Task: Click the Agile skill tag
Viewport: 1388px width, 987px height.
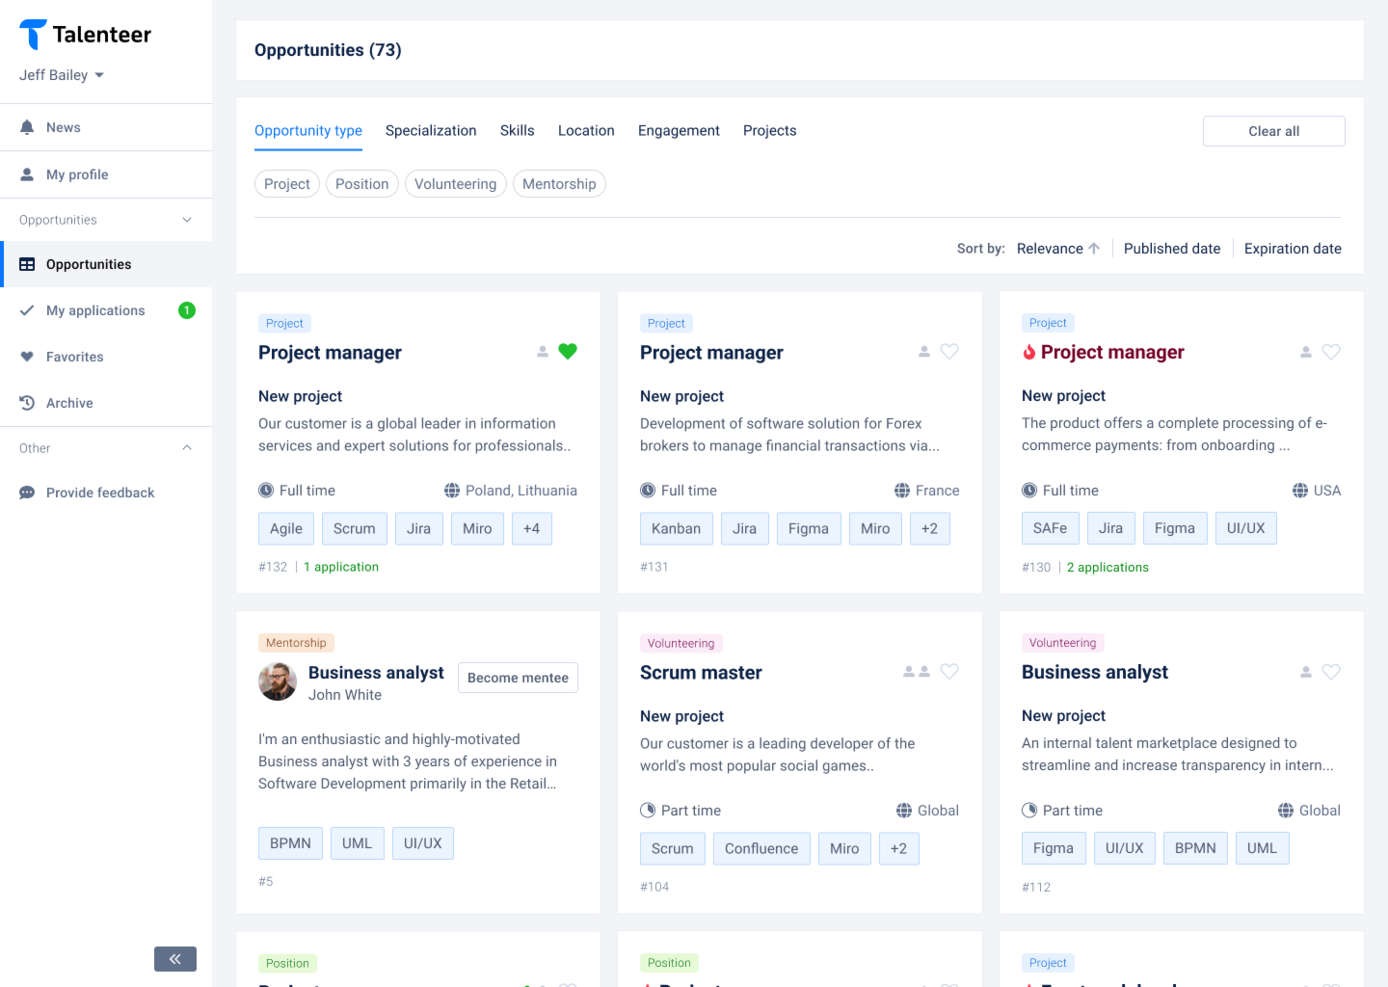Action: tap(286, 529)
